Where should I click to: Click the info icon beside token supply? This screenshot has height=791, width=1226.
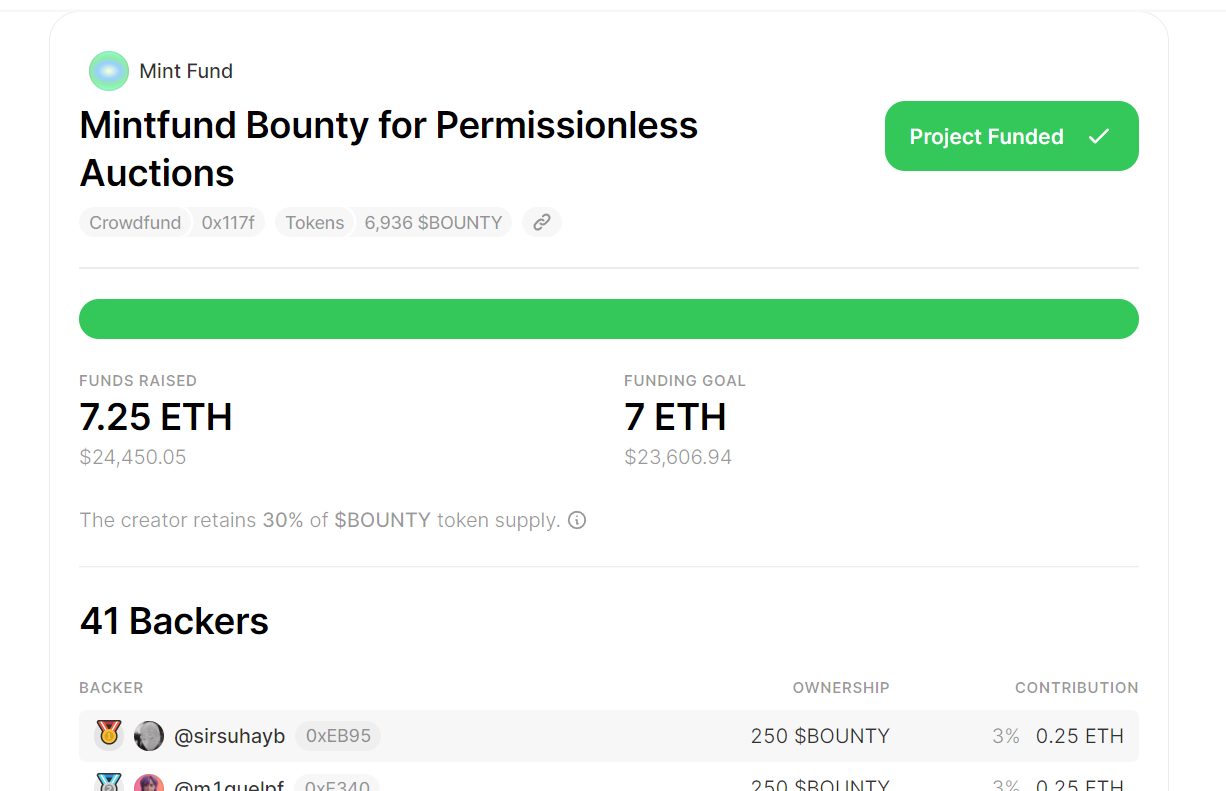[577, 520]
